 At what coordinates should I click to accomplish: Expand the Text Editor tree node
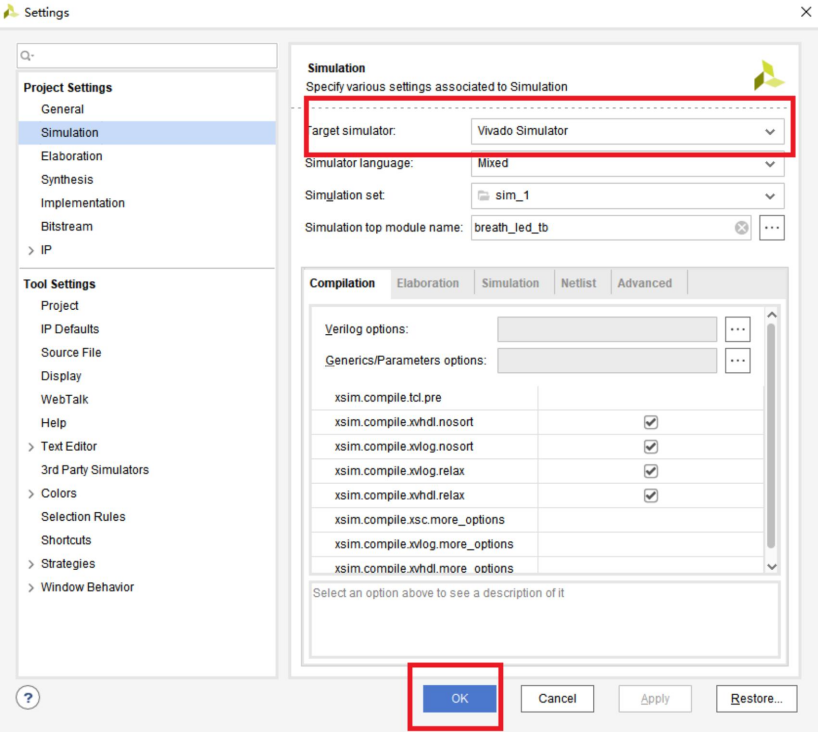[x=31, y=447]
